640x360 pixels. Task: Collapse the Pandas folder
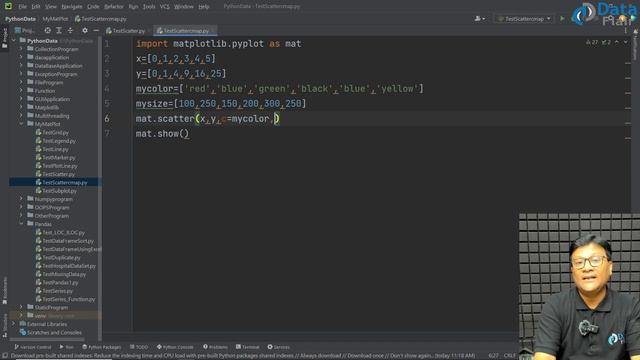click(21, 224)
